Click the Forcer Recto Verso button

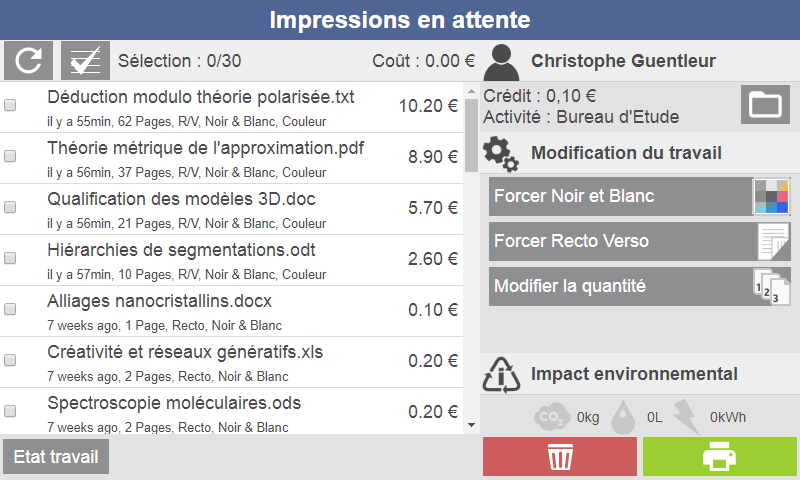tap(640, 241)
